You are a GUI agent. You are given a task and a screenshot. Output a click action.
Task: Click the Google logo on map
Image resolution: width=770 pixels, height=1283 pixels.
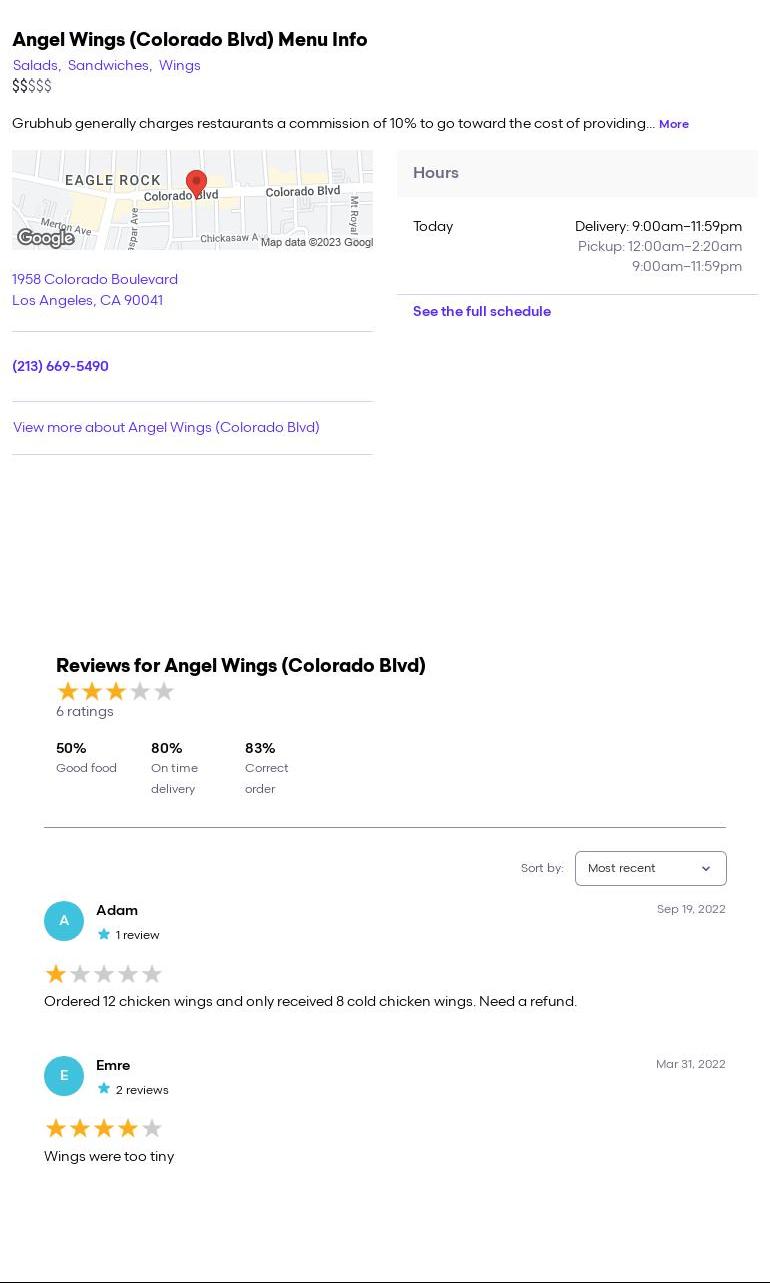46,238
